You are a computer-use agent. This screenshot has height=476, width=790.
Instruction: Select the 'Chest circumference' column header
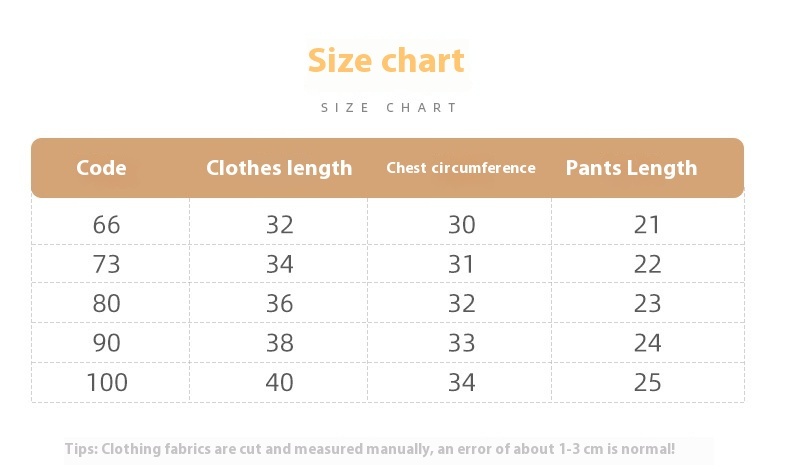461,168
